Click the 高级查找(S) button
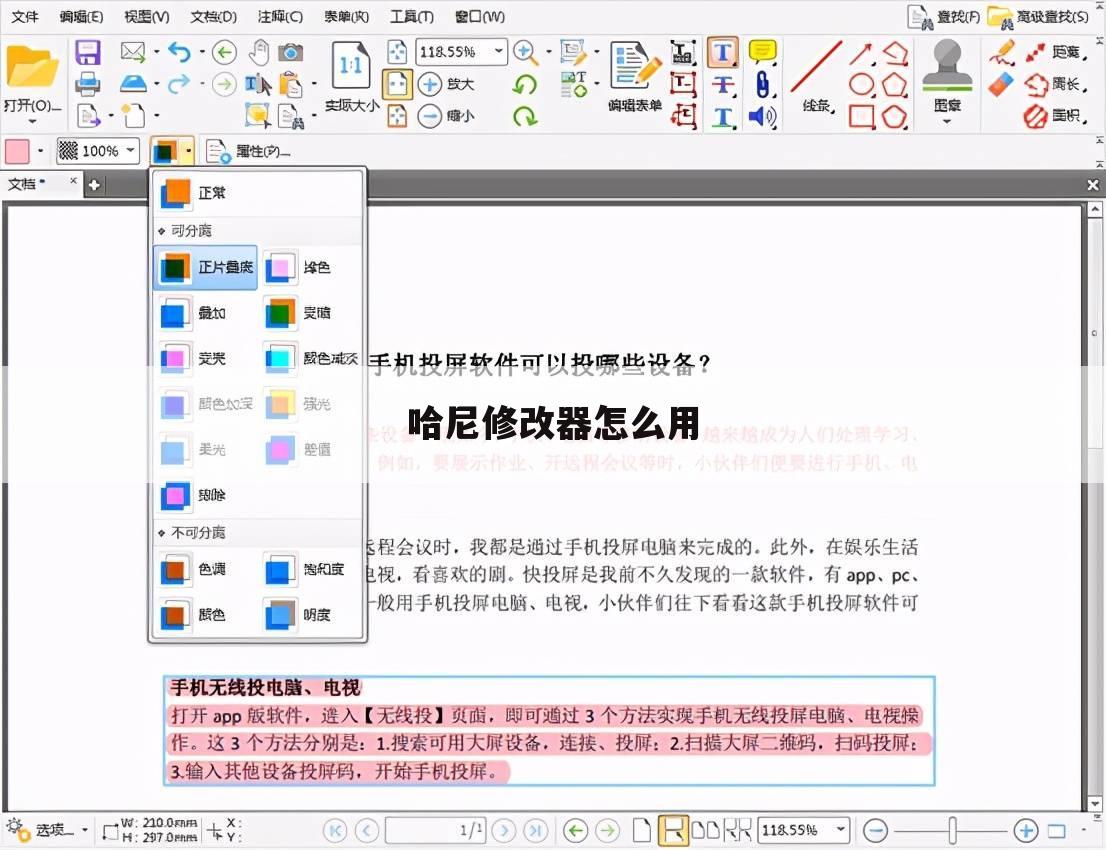The image size is (1106, 850). (1038, 17)
